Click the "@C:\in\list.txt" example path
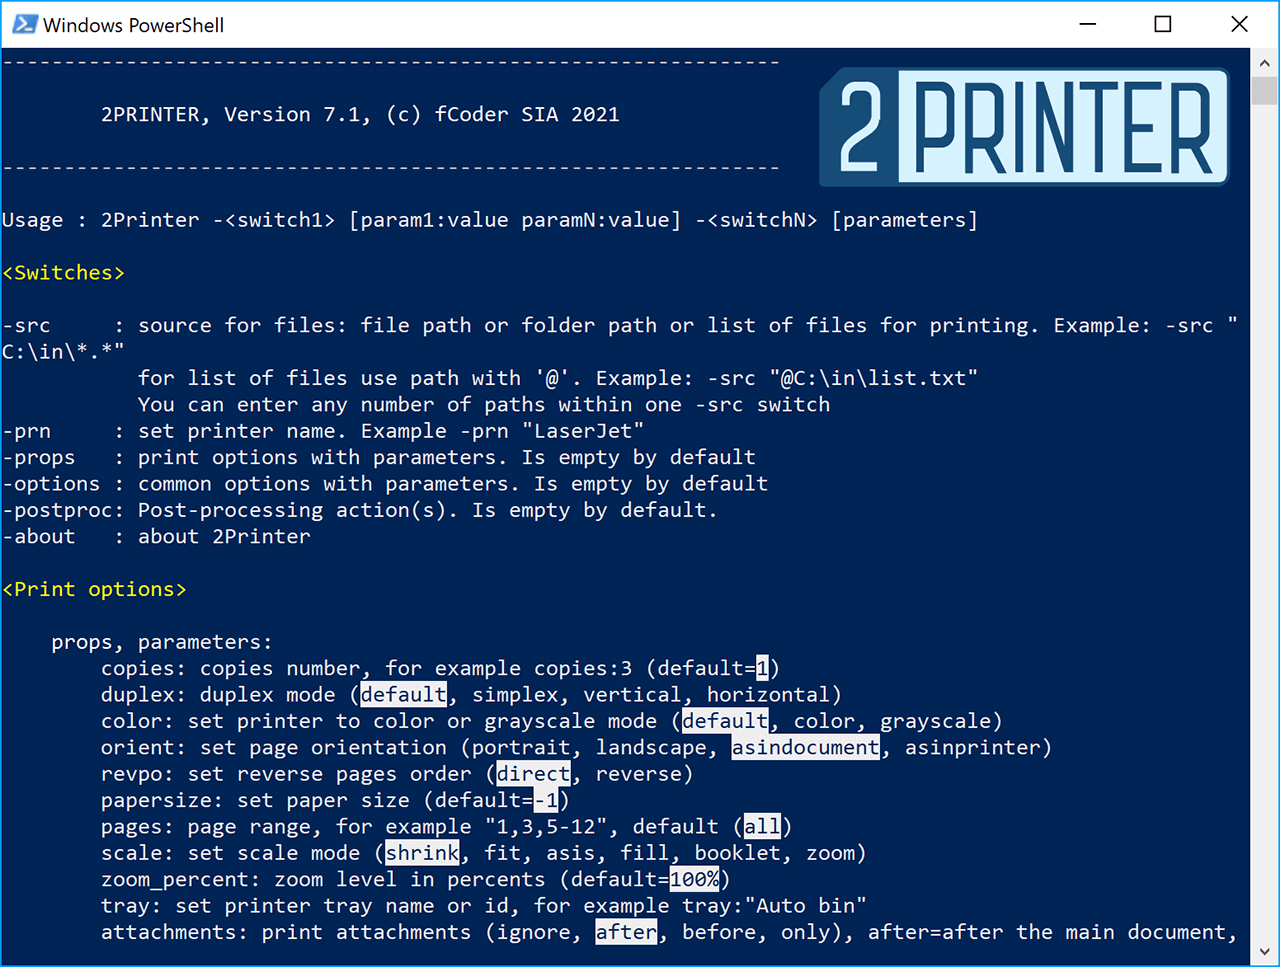The height and width of the screenshot is (967, 1280). point(874,378)
